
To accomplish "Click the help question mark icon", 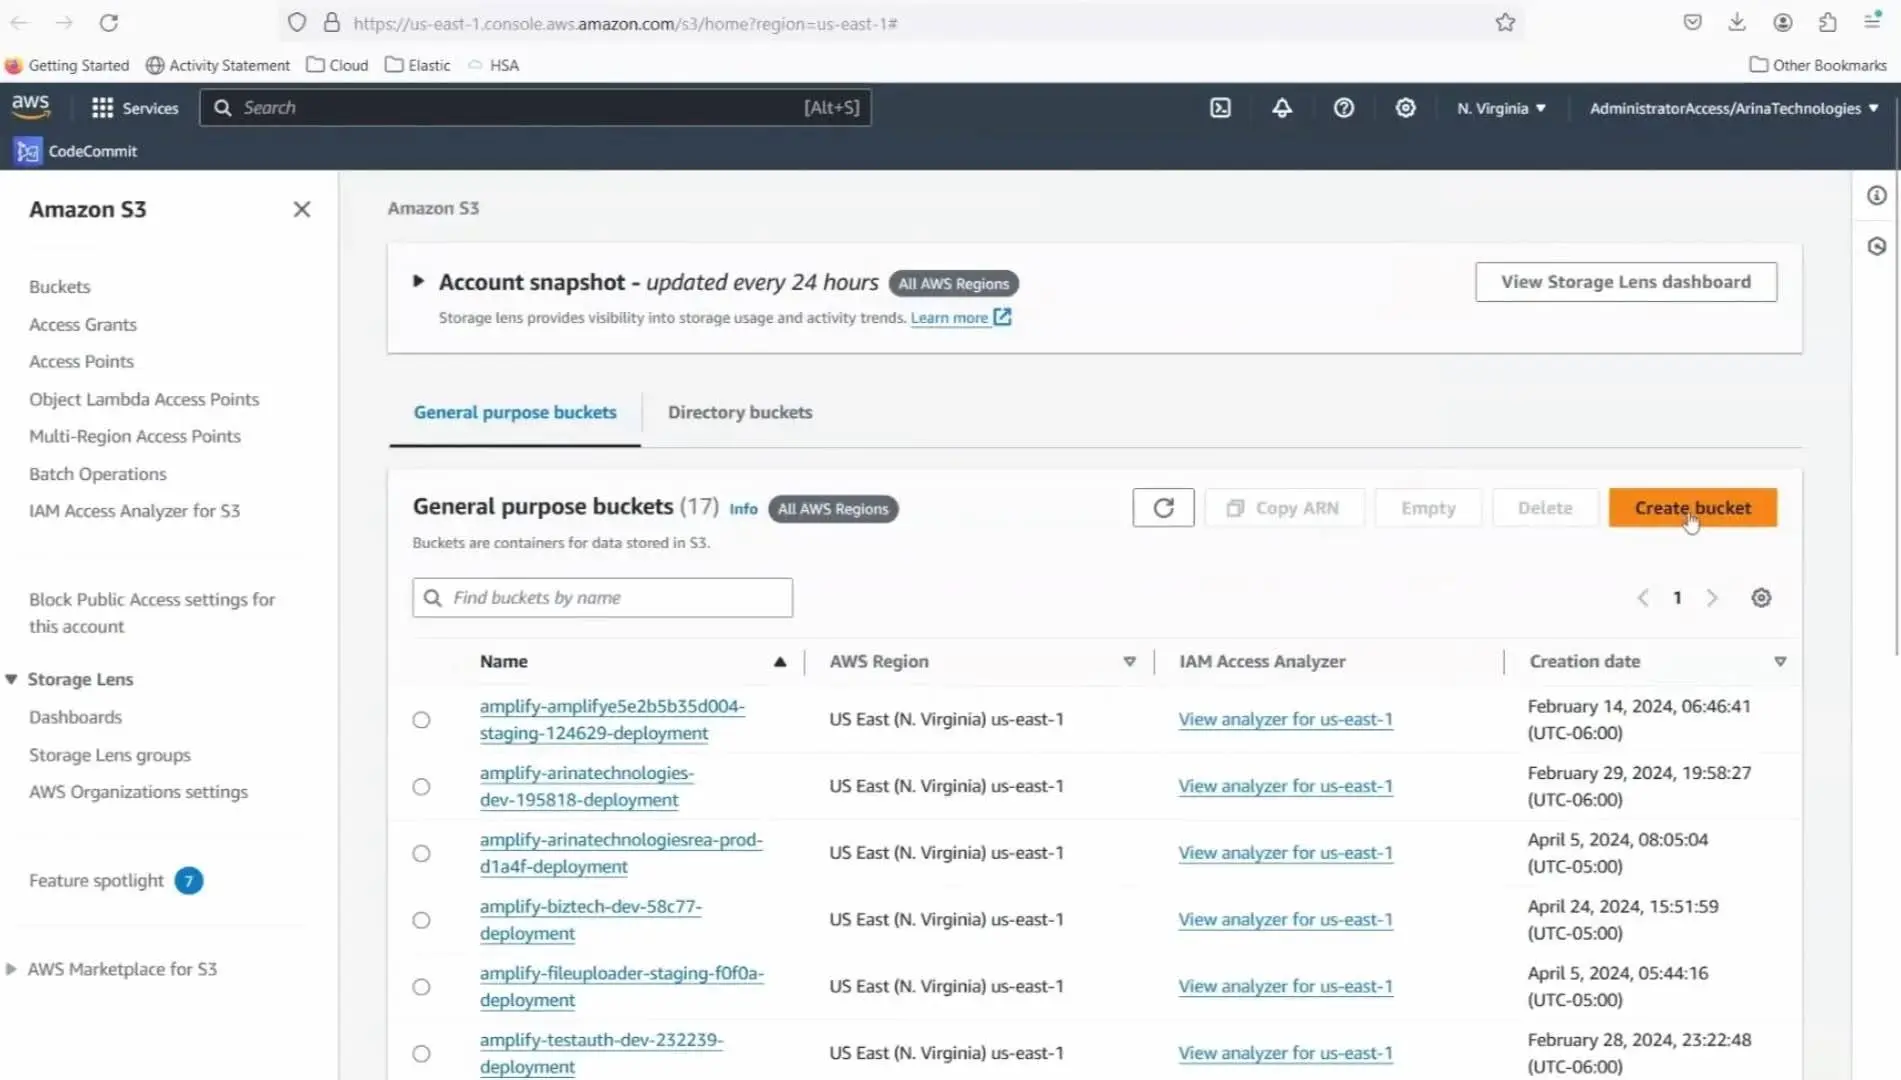I will [x=1343, y=108].
